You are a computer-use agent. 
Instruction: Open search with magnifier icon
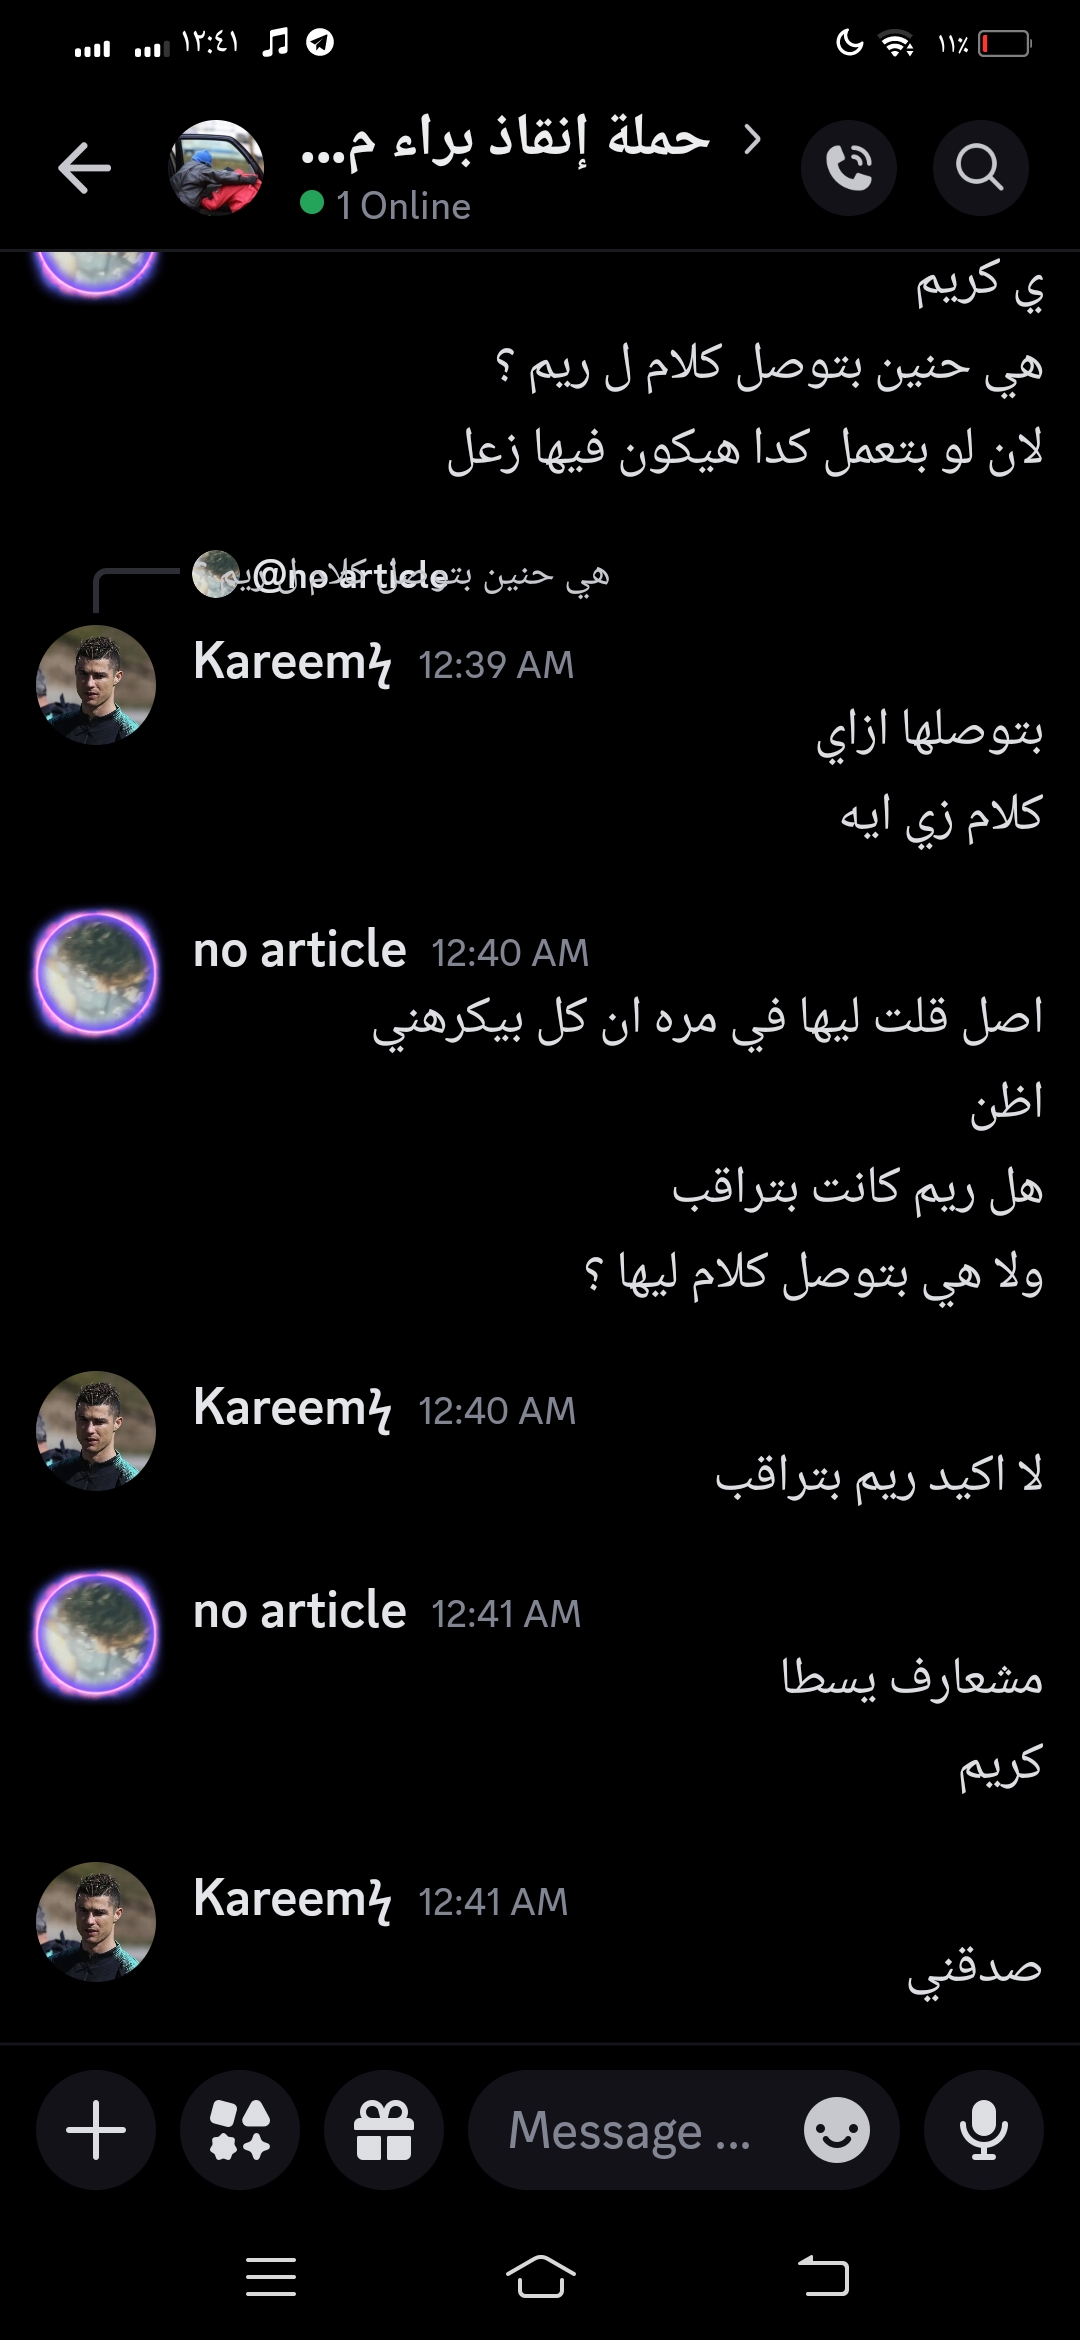pos(980,167)
